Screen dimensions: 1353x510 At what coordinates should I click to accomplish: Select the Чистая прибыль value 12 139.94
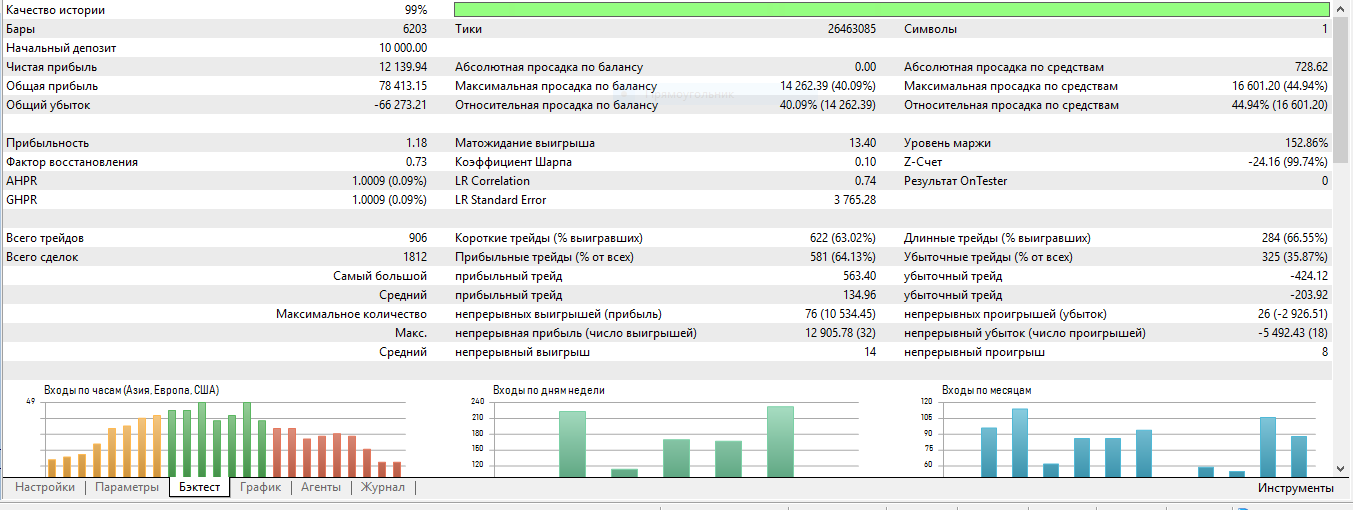pyautogui.click(x=402, y=67)
